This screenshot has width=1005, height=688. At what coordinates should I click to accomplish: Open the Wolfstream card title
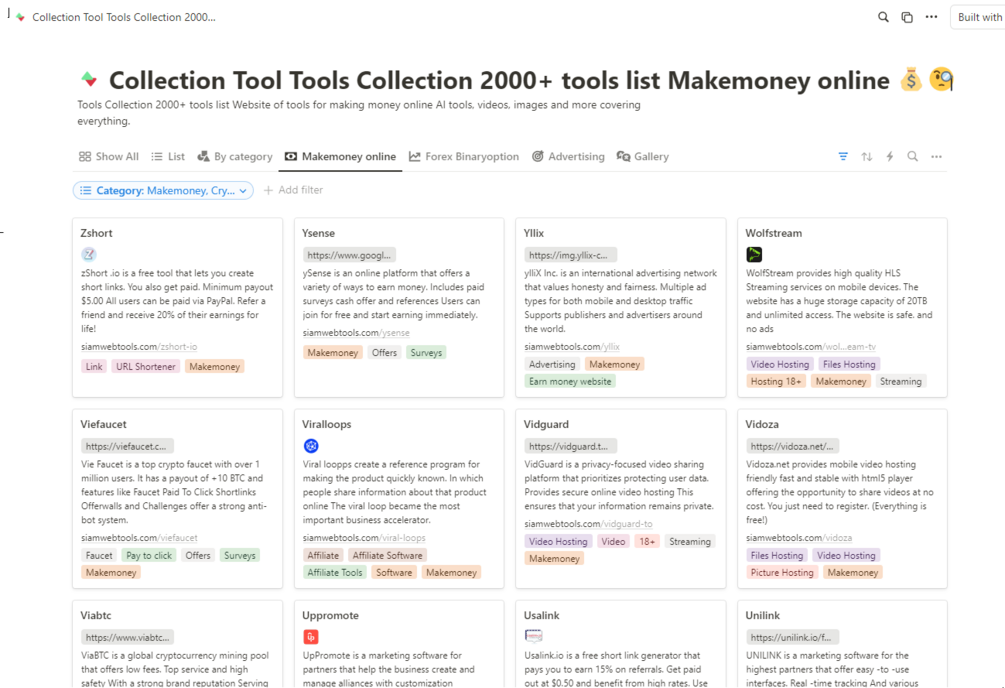coord(774,233)
